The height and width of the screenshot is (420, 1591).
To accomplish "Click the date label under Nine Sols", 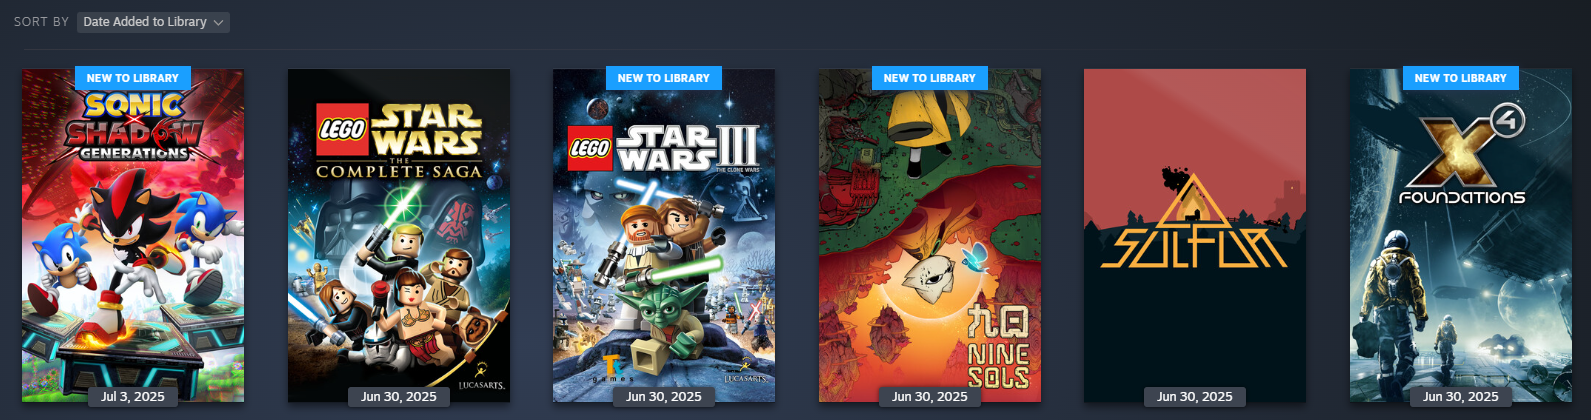I will pyautogui.click(x=930, y=397).
